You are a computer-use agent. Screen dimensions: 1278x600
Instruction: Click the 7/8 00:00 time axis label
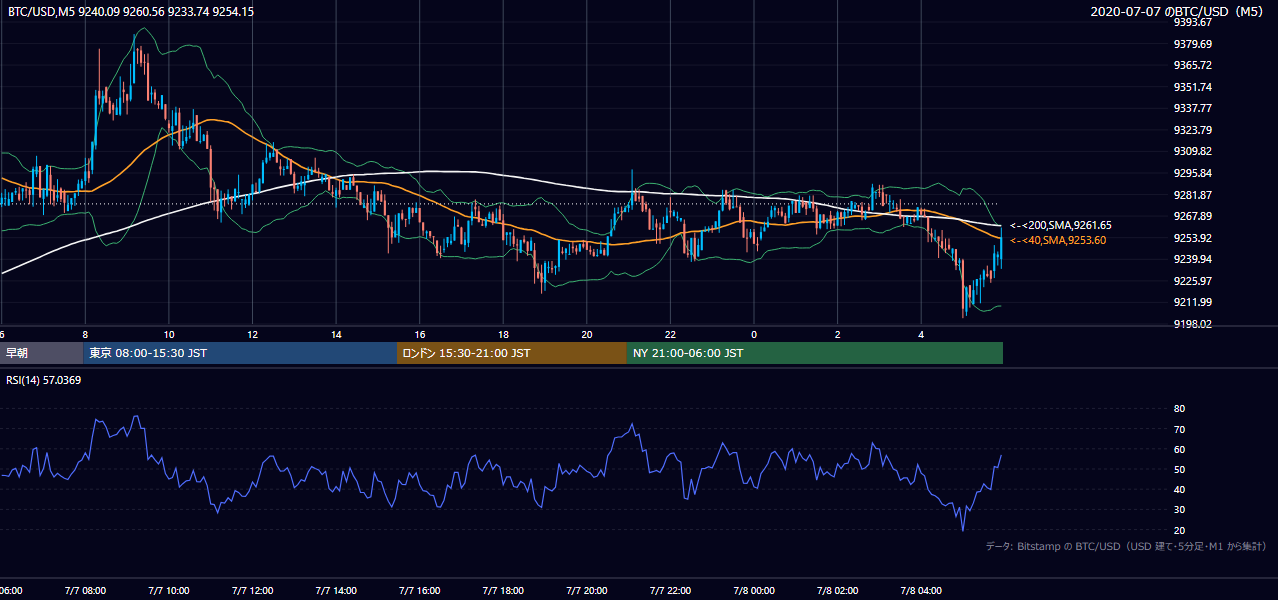coord(754,591)
